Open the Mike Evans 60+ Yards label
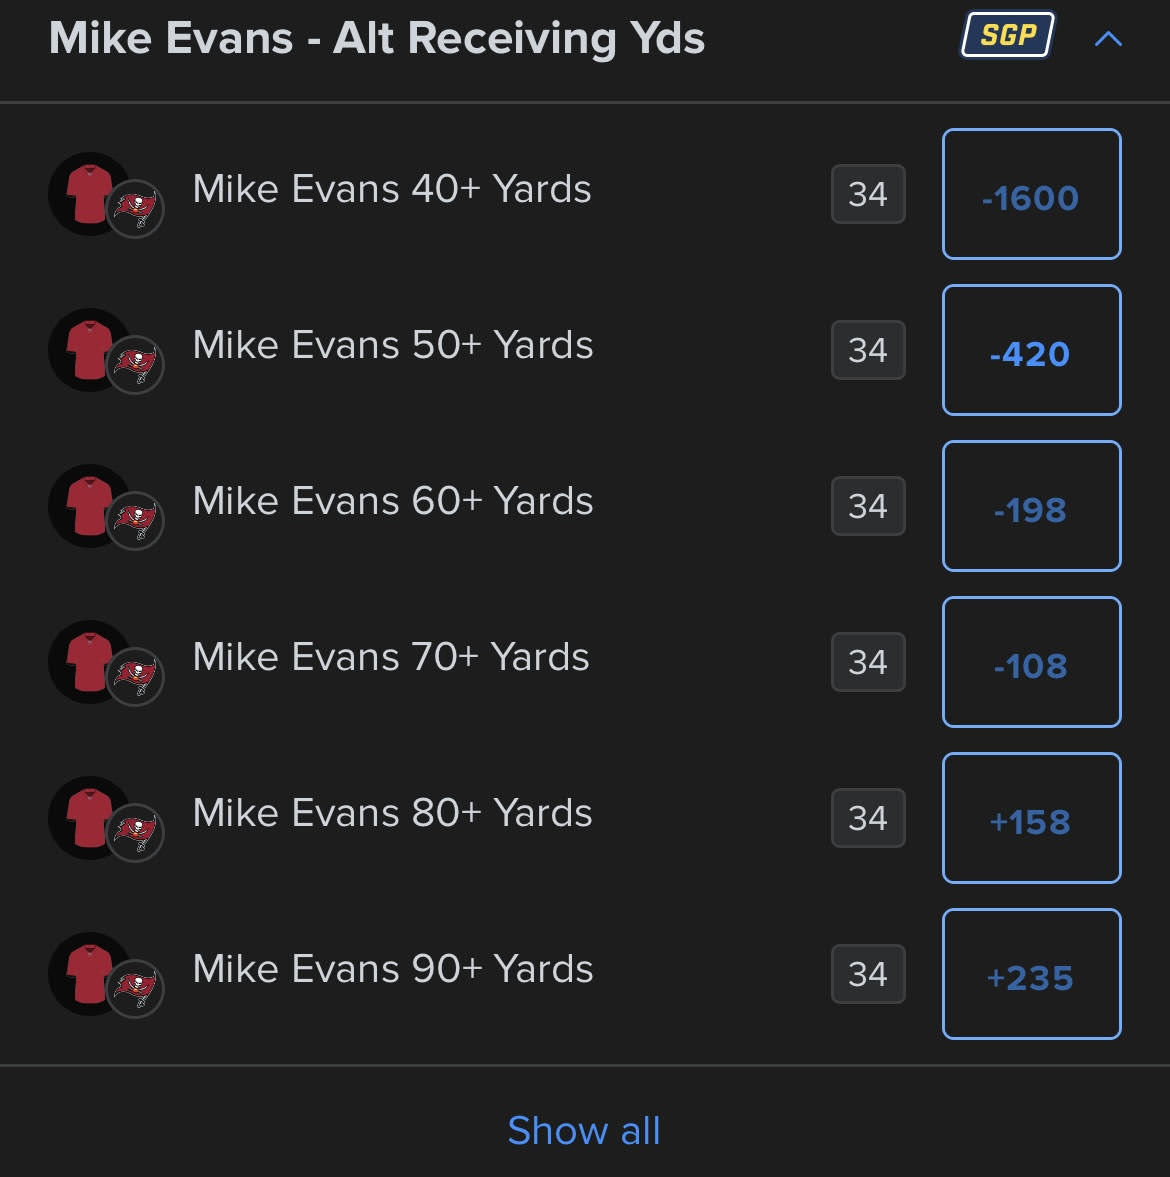Image resolution: width=1170 pixels, height=1177 pixels. 393,501
